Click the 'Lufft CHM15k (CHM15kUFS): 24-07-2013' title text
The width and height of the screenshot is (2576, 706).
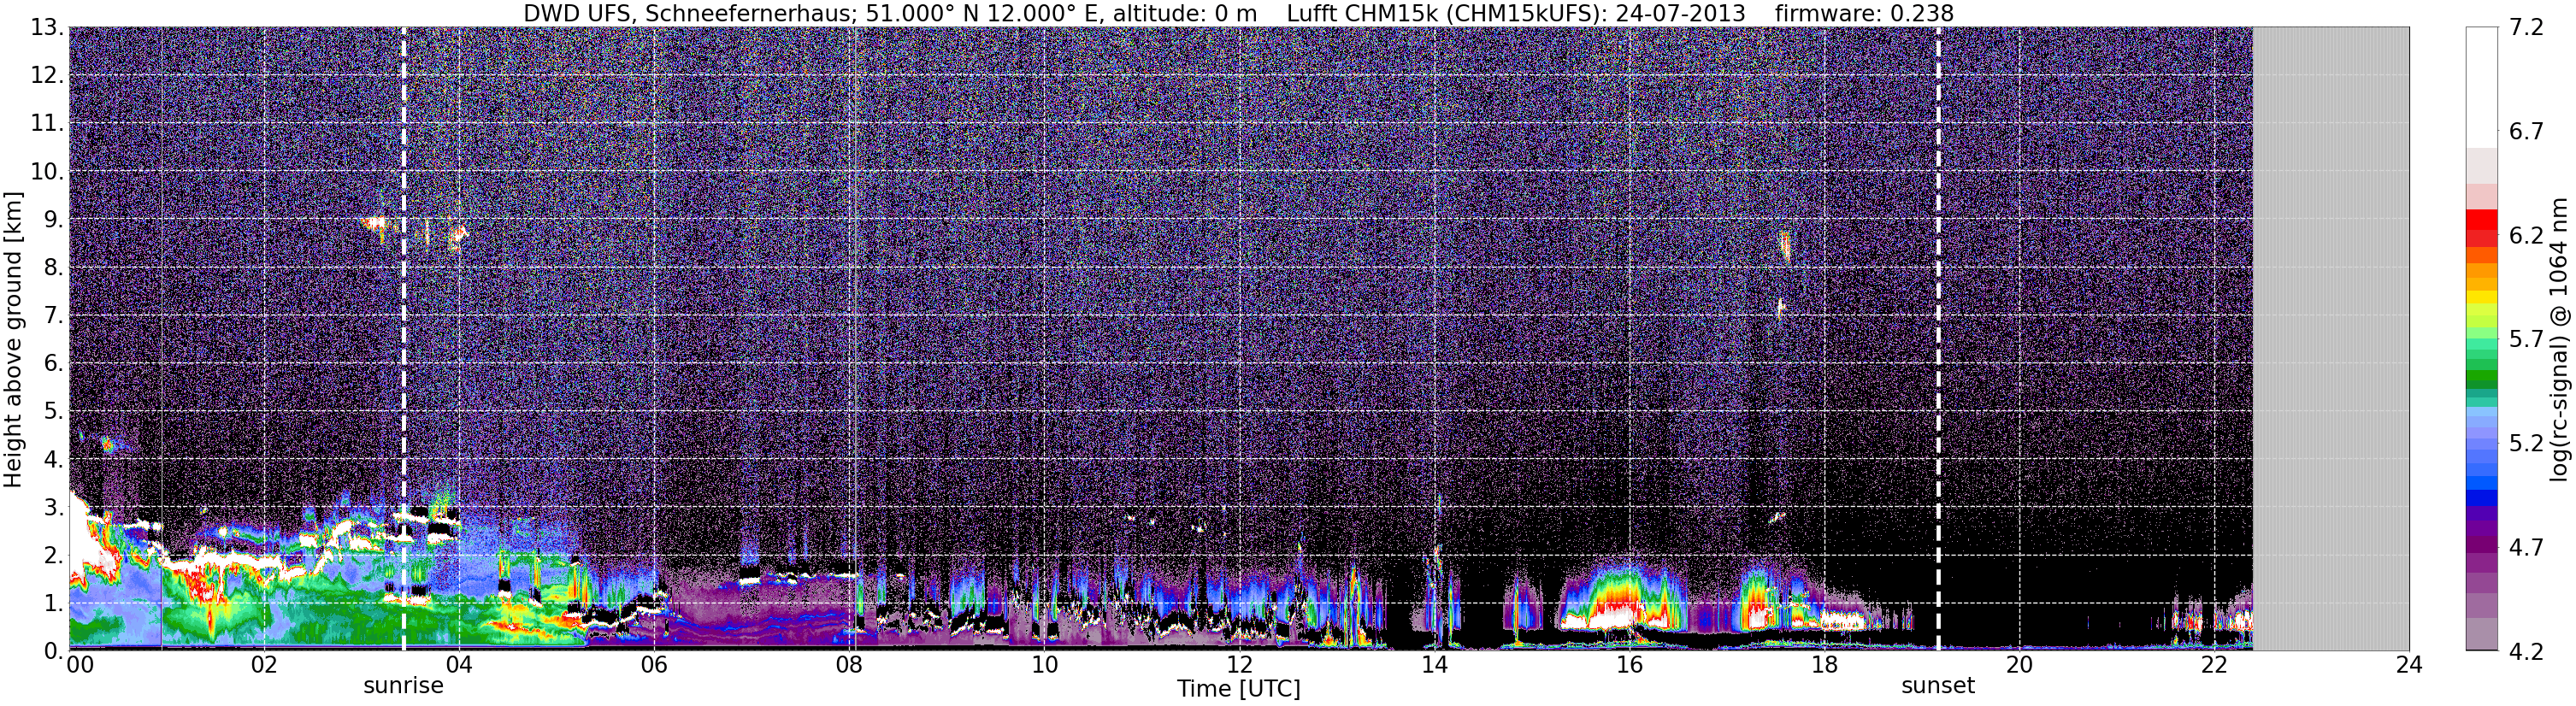point(1516,13)
